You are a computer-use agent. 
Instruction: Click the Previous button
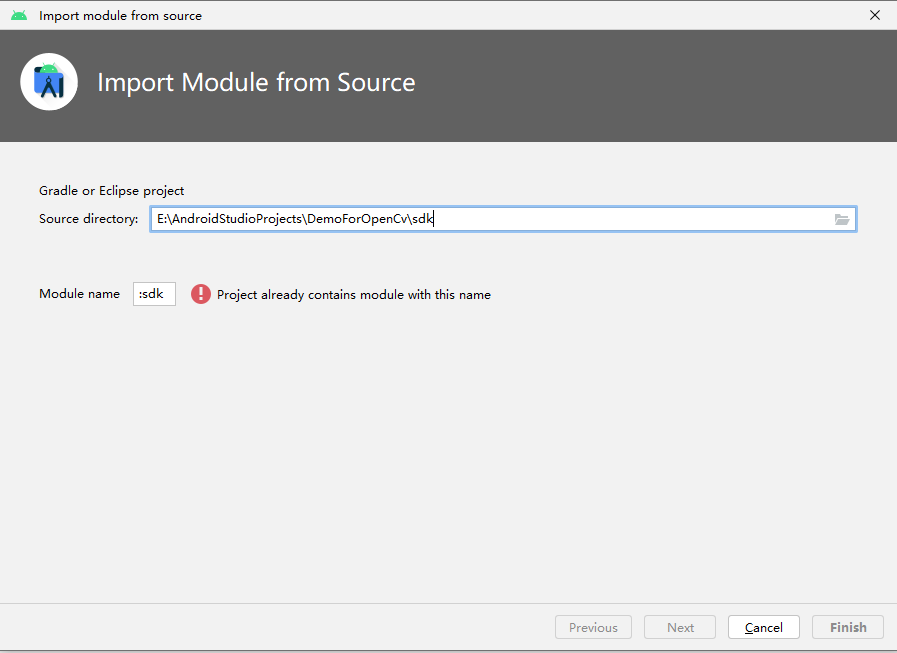pyautogui.click(x=593, y=627)
